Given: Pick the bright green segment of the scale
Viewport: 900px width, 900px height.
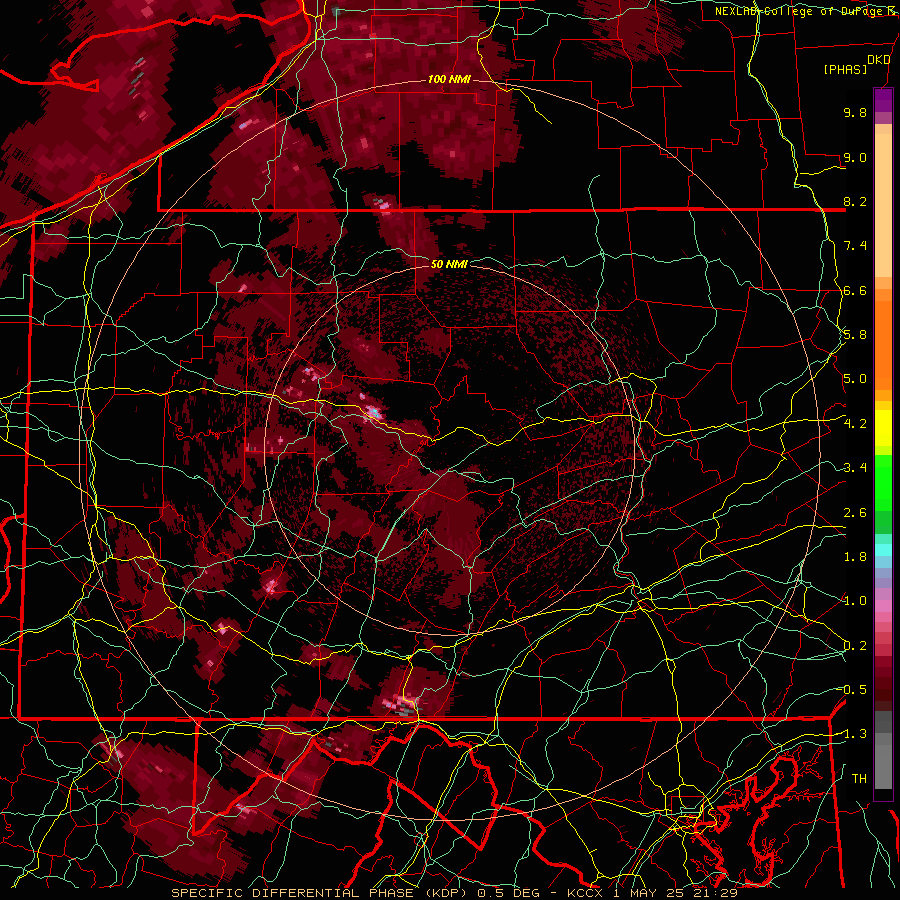Looking at the screenshot, I should pos(883,482).
